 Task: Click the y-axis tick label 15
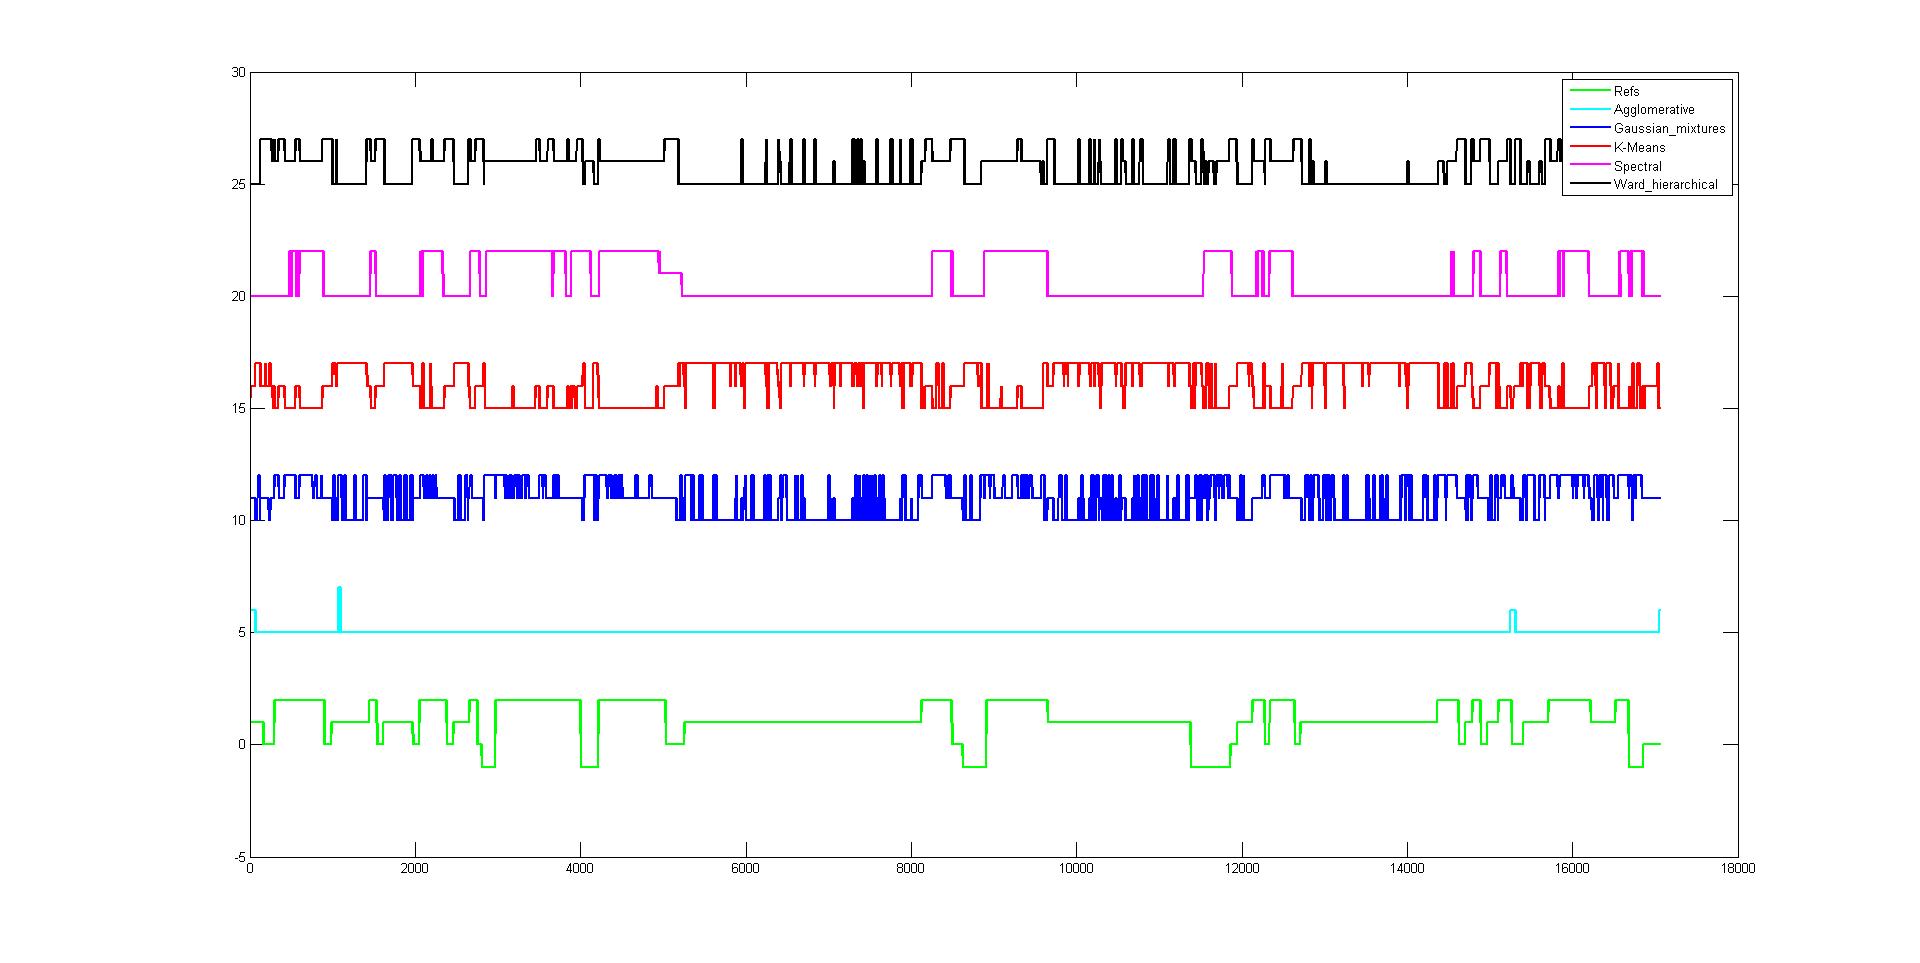(237, 408)
